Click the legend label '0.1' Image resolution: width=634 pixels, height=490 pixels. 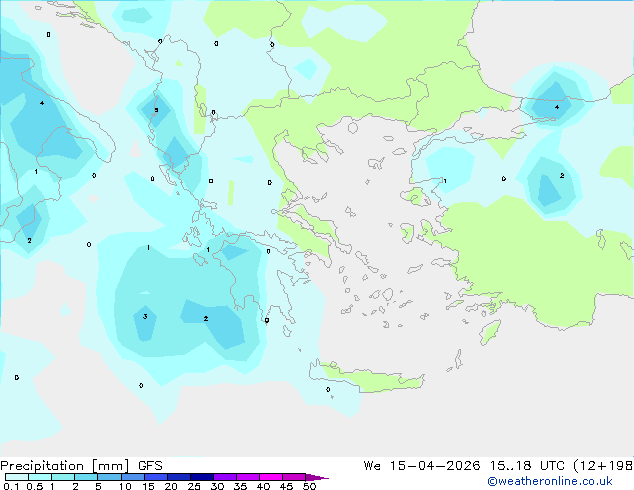pyautogui.click(x=11, y=486)
